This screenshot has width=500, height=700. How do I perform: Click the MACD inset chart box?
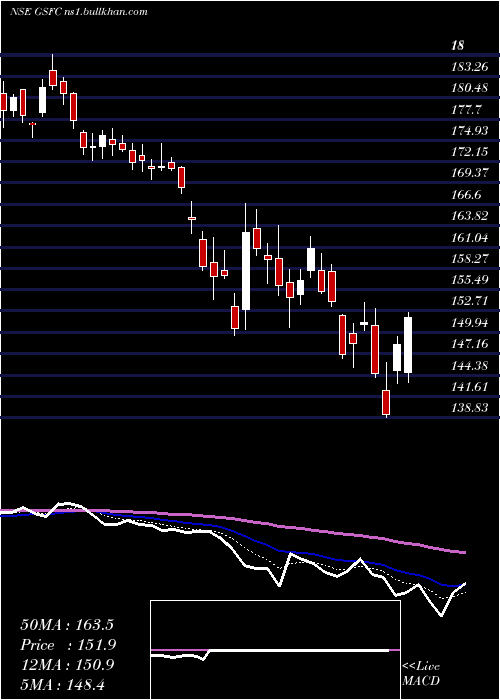[275, 650]
